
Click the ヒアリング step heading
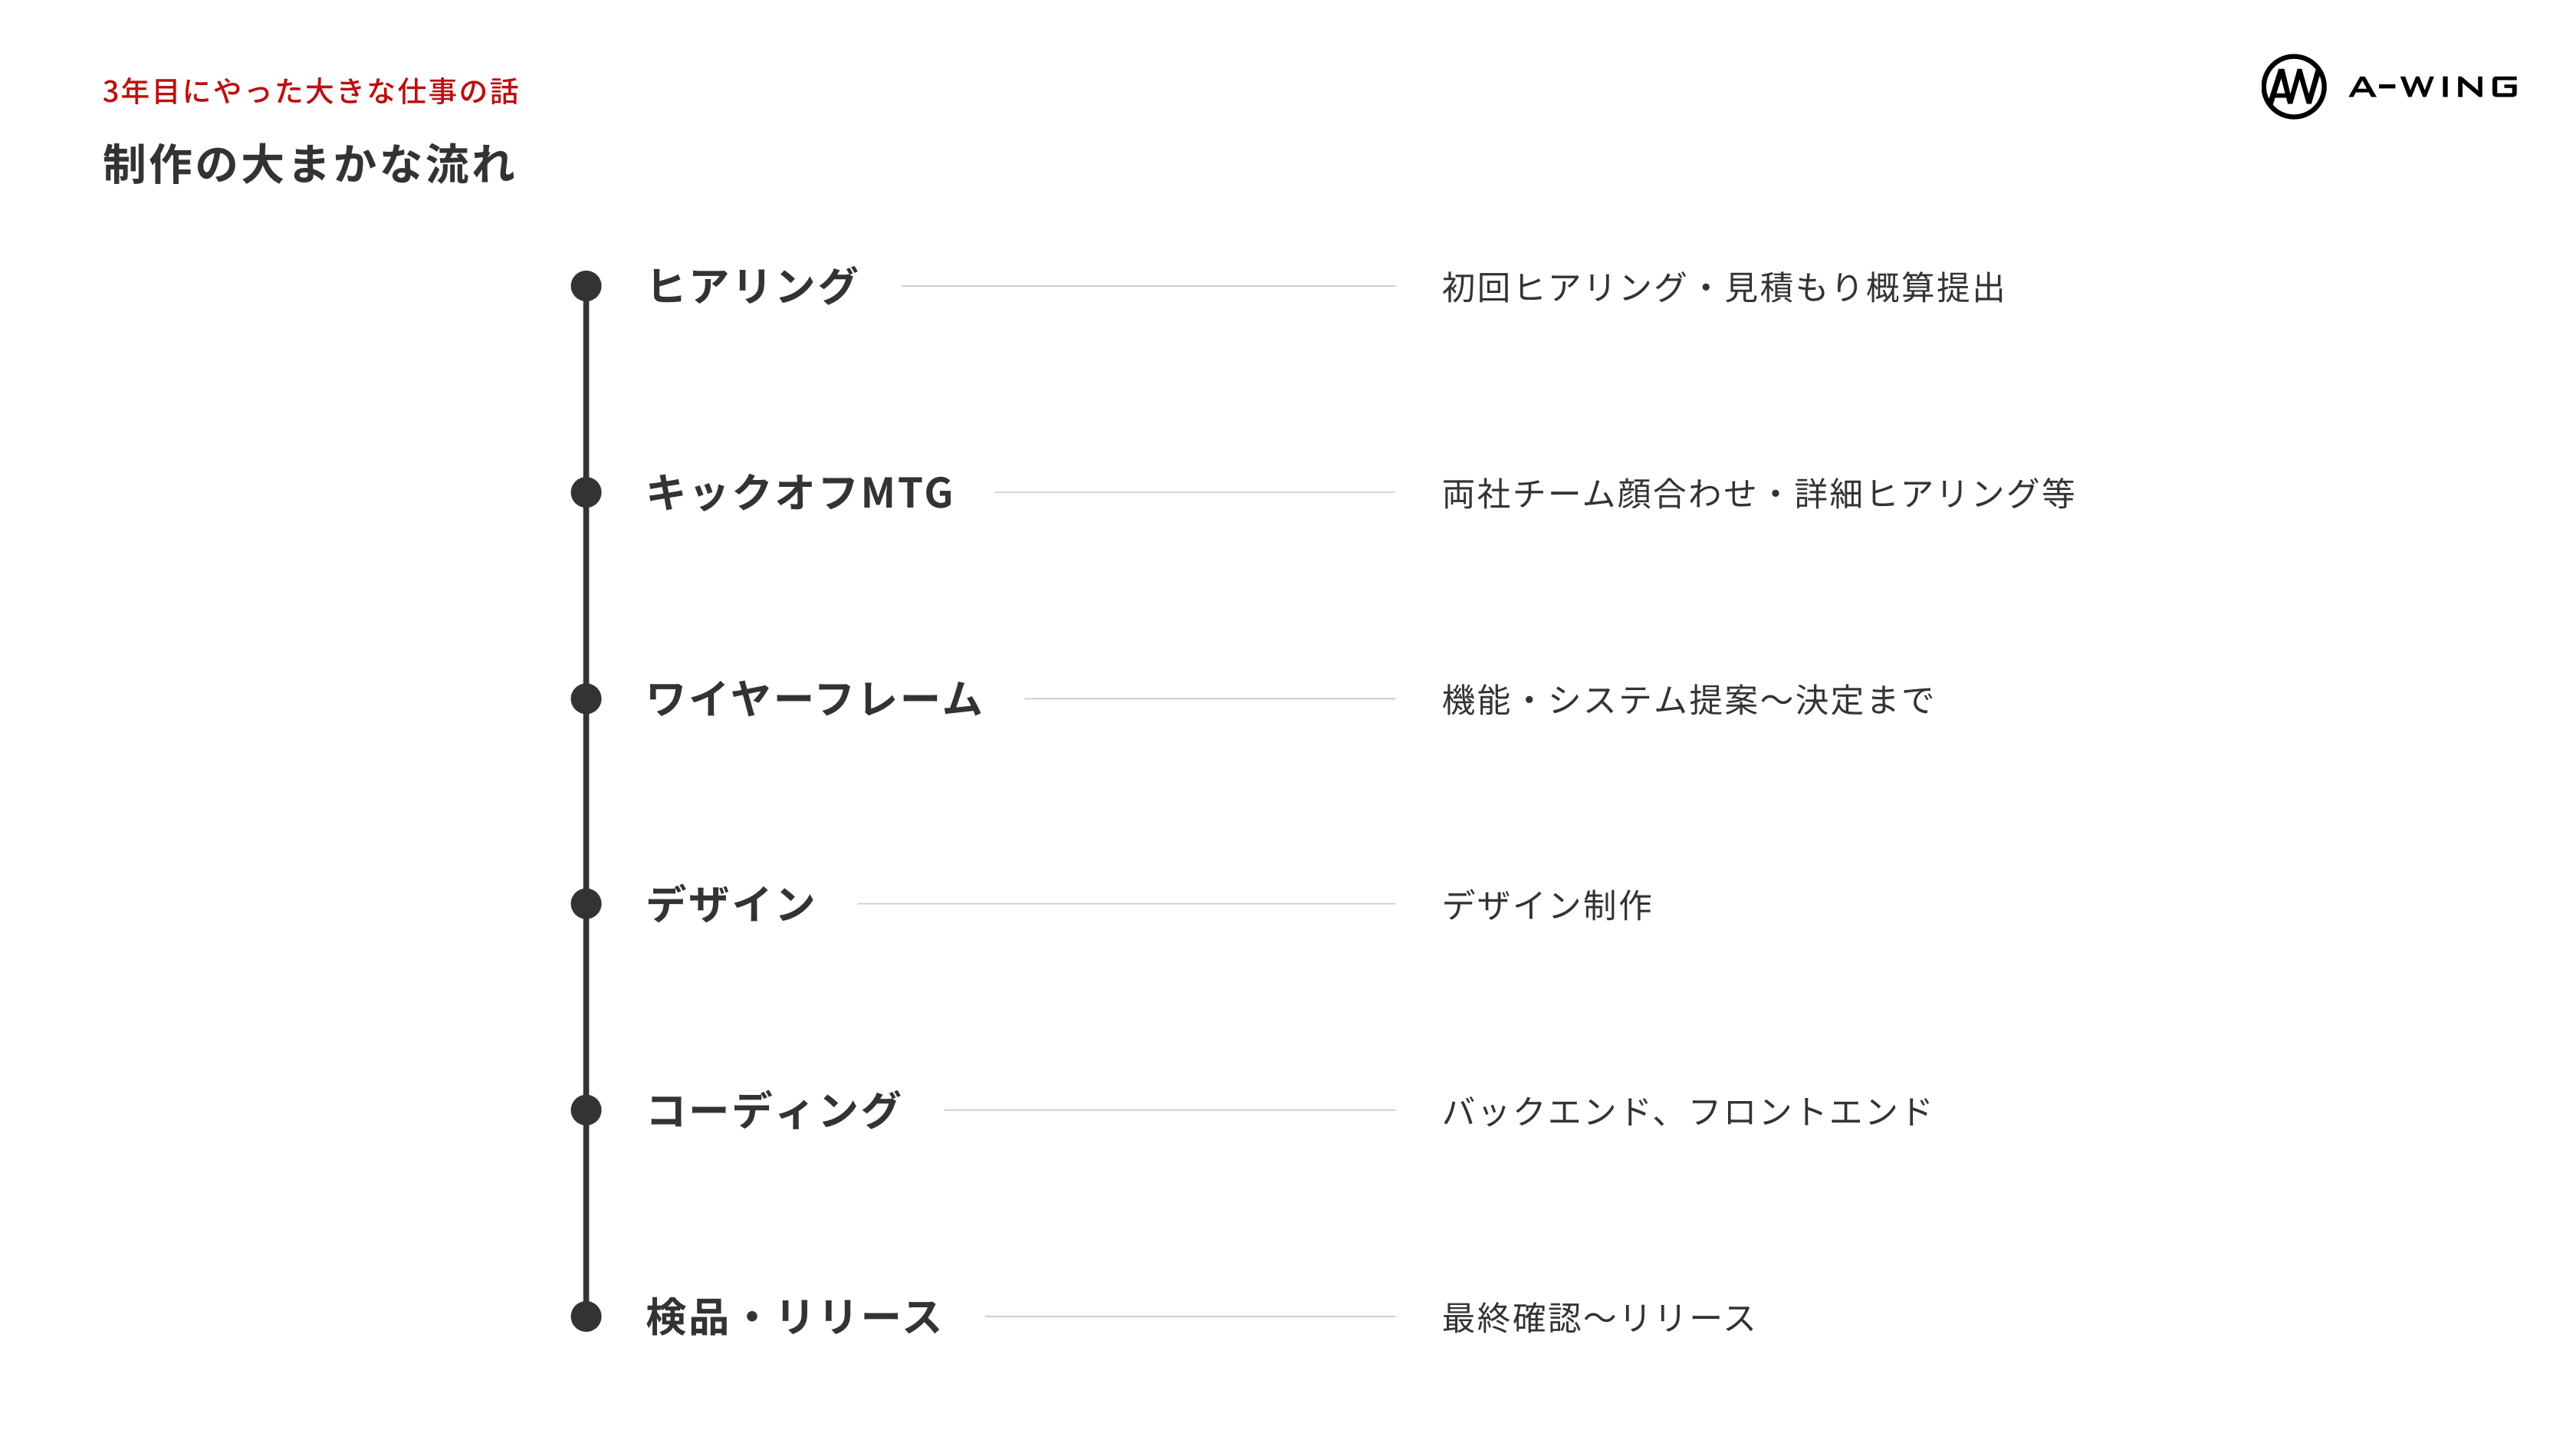(752, 286)
